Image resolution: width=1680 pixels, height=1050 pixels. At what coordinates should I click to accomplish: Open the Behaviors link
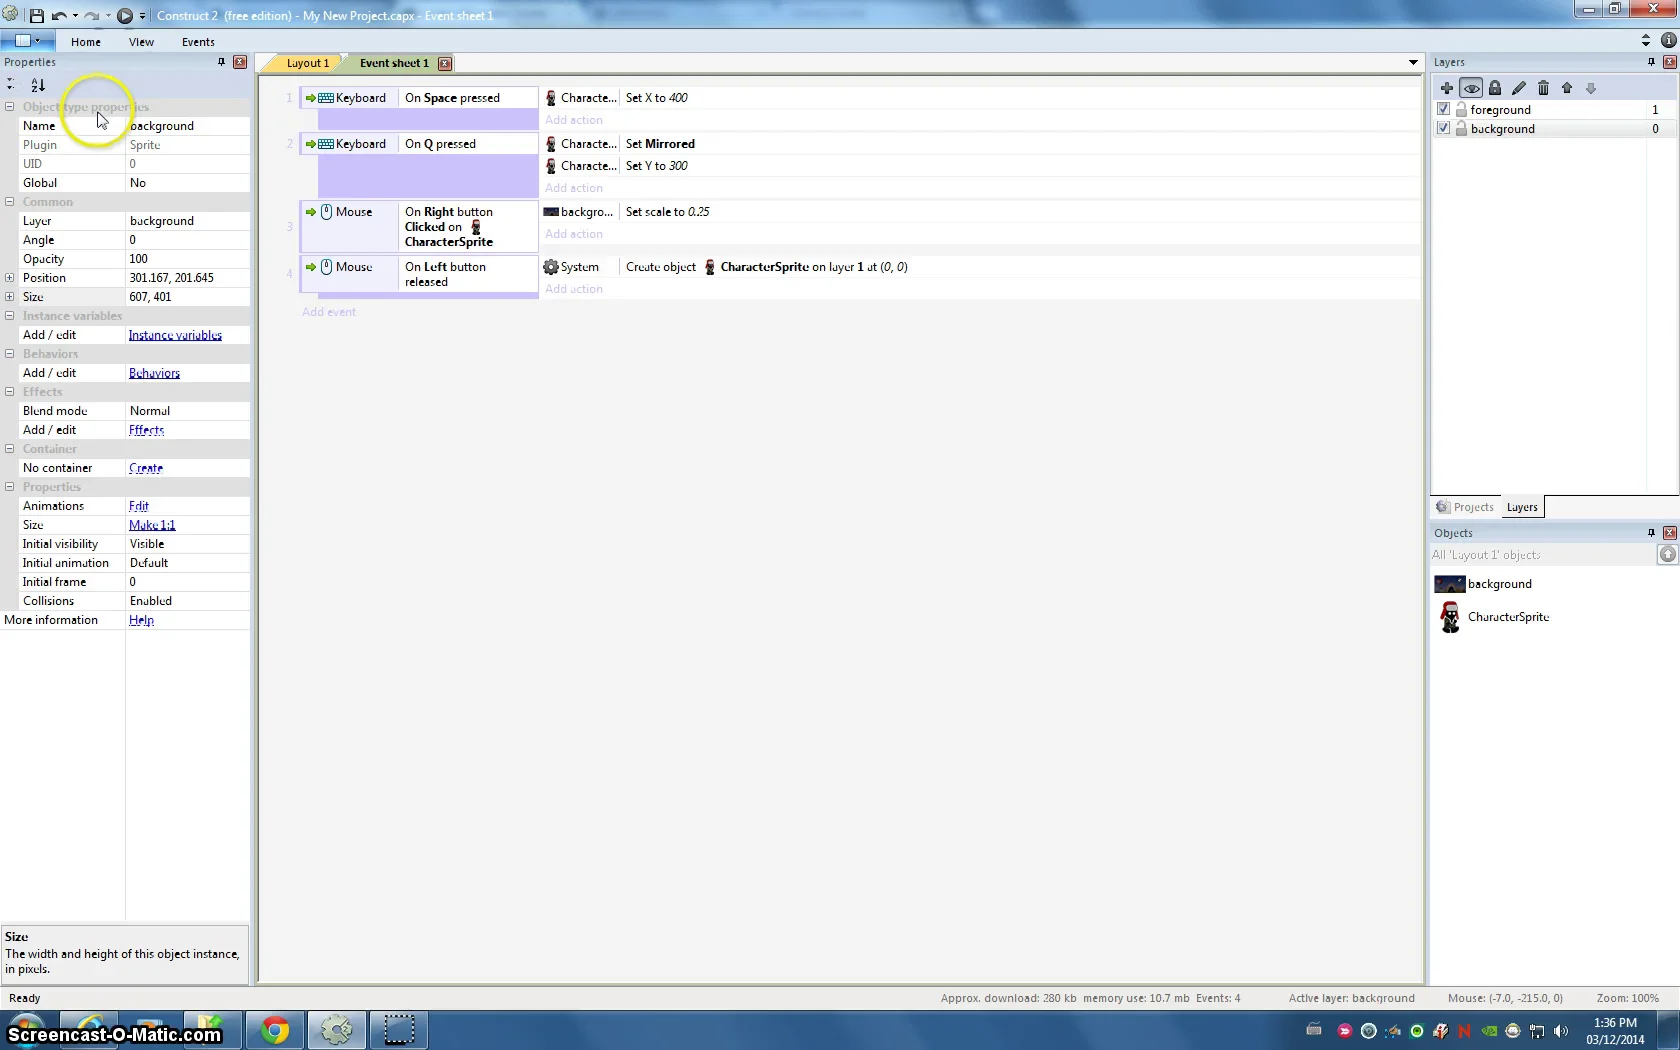click(x=154, y=373)
